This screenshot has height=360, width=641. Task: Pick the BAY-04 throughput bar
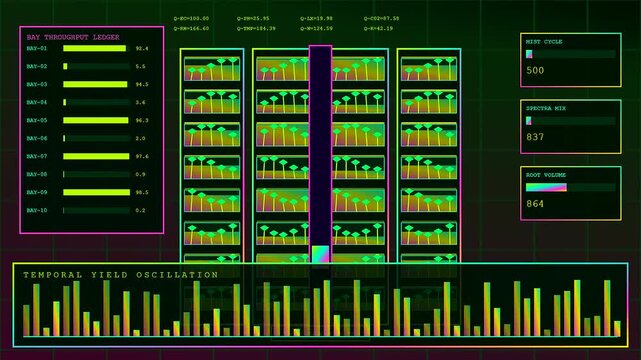97,102
